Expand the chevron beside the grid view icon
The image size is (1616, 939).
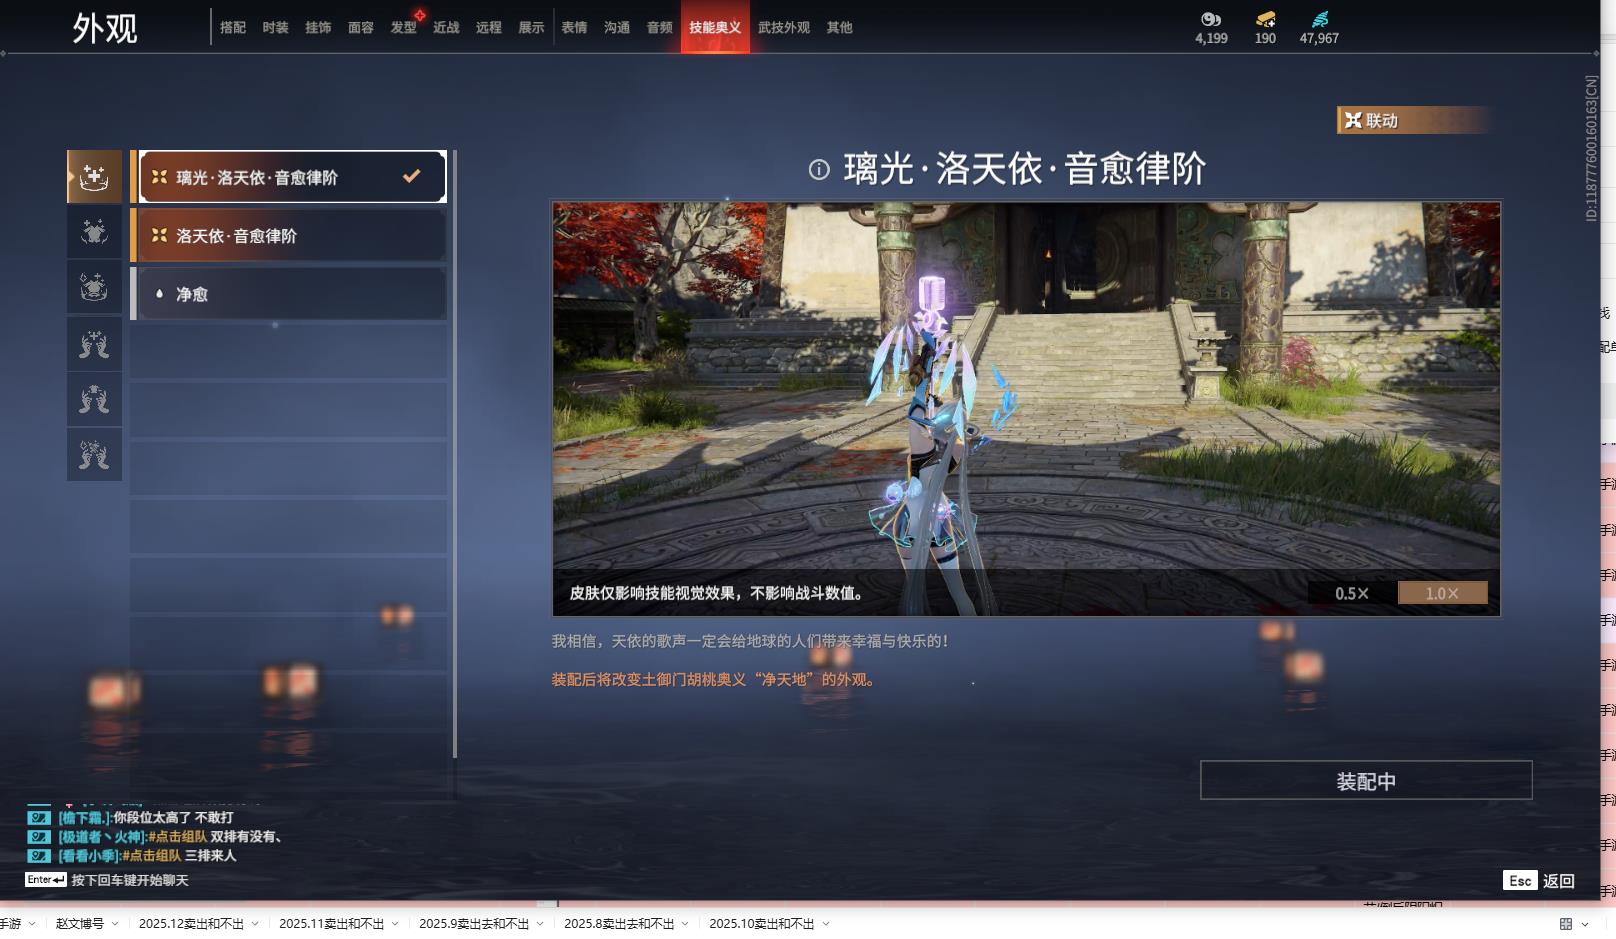coord(1585,924)
